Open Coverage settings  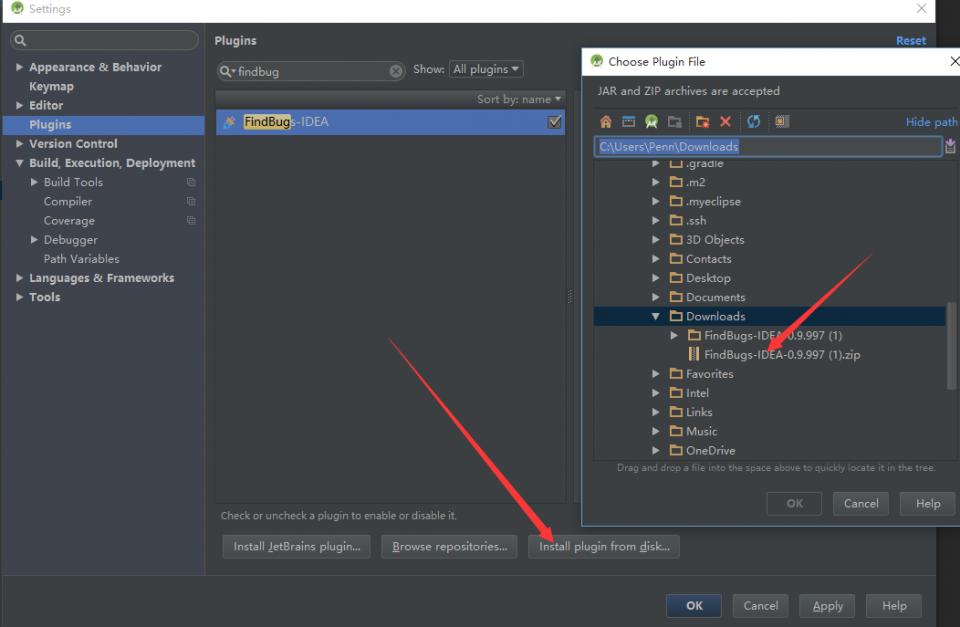pos(69,220)
